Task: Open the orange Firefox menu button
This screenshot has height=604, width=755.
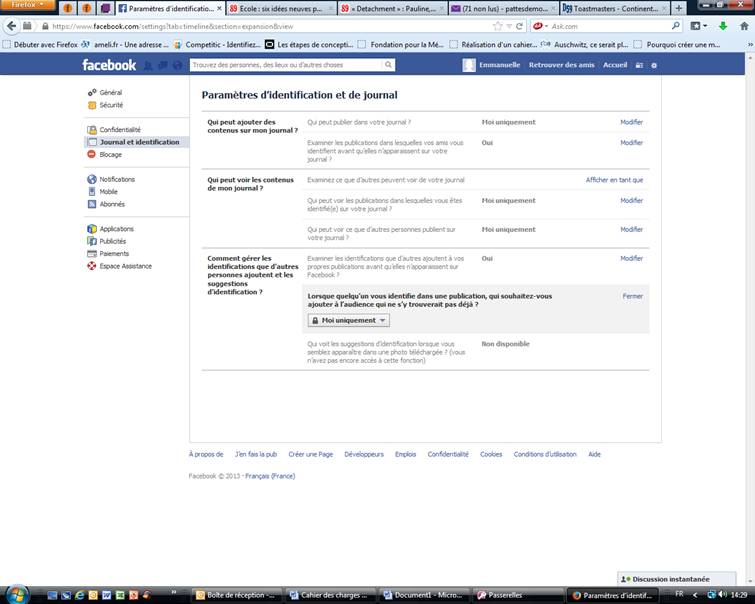Action: tap(27, 5)
